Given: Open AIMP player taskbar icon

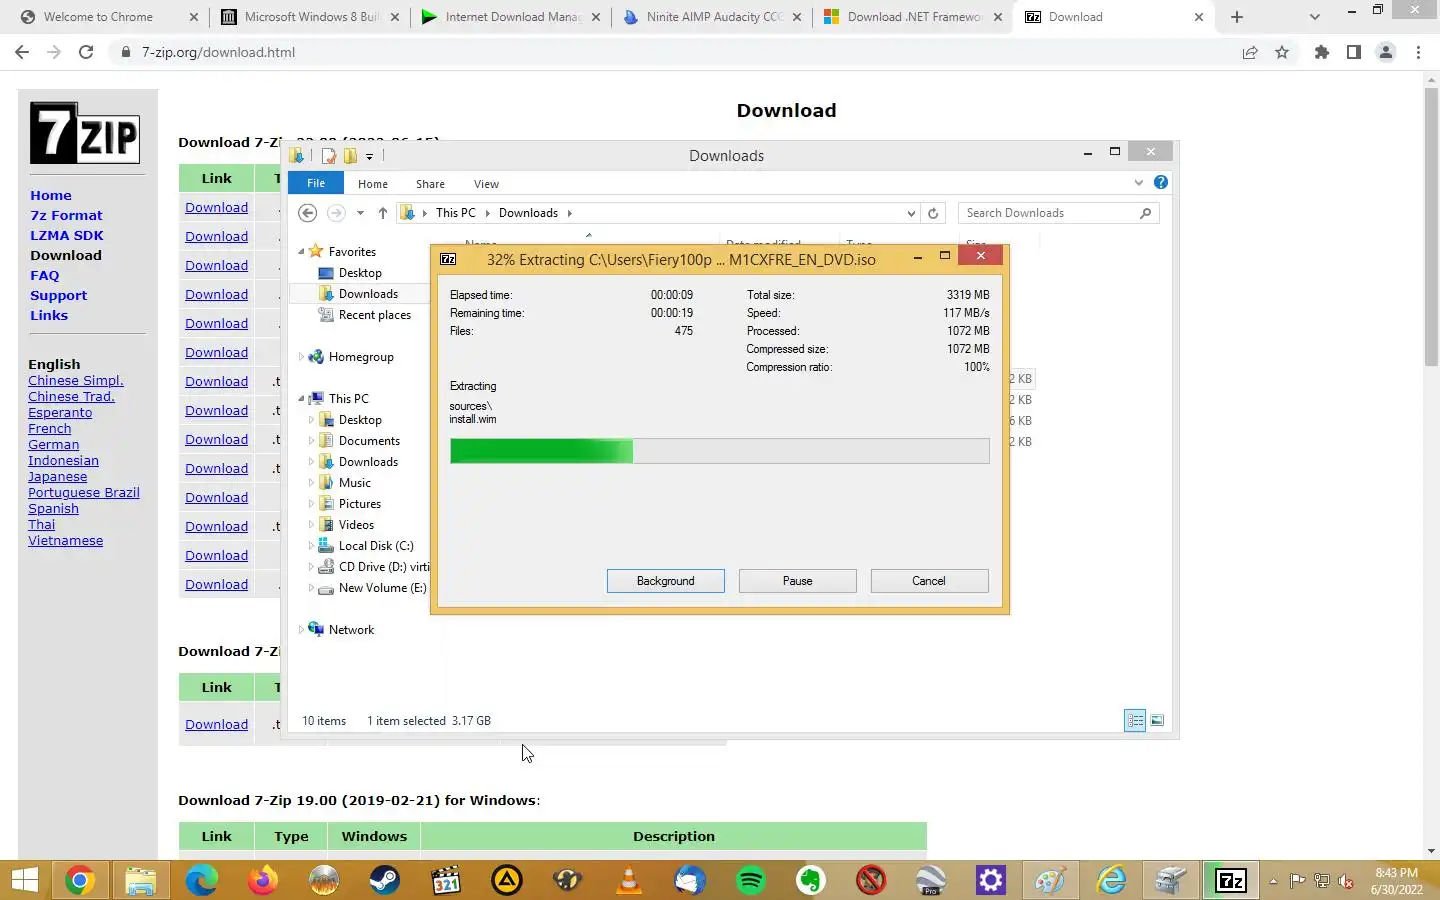Looking at the screenshot, I should (x=507, y=880).
